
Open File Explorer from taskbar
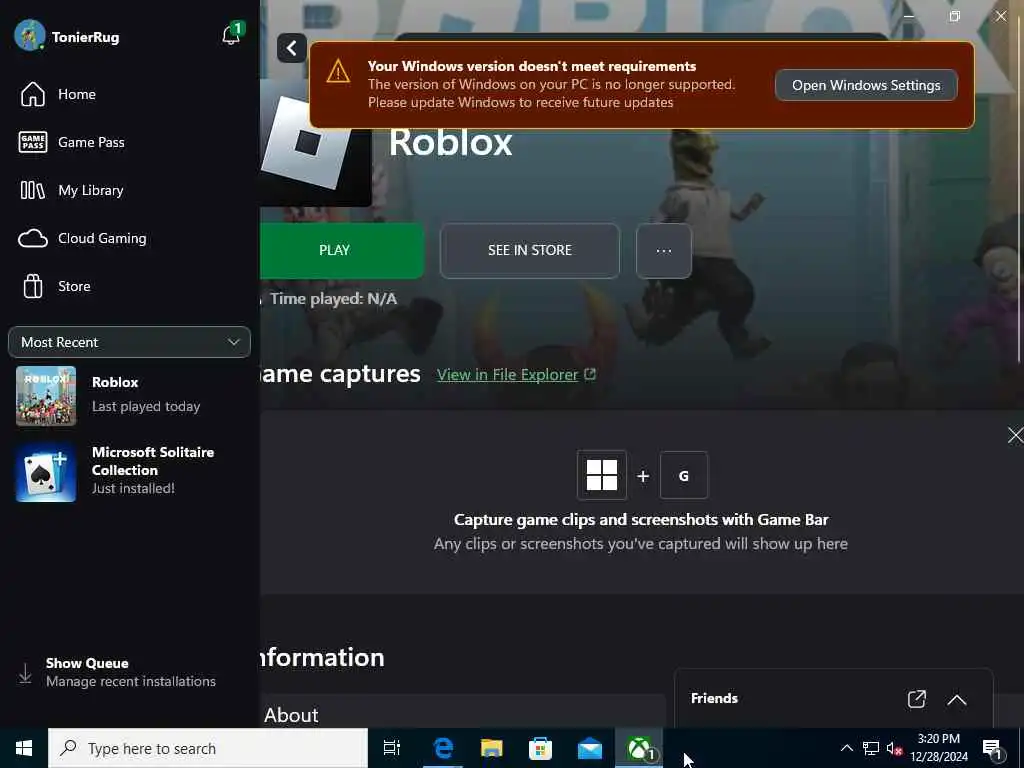(492, 748)
